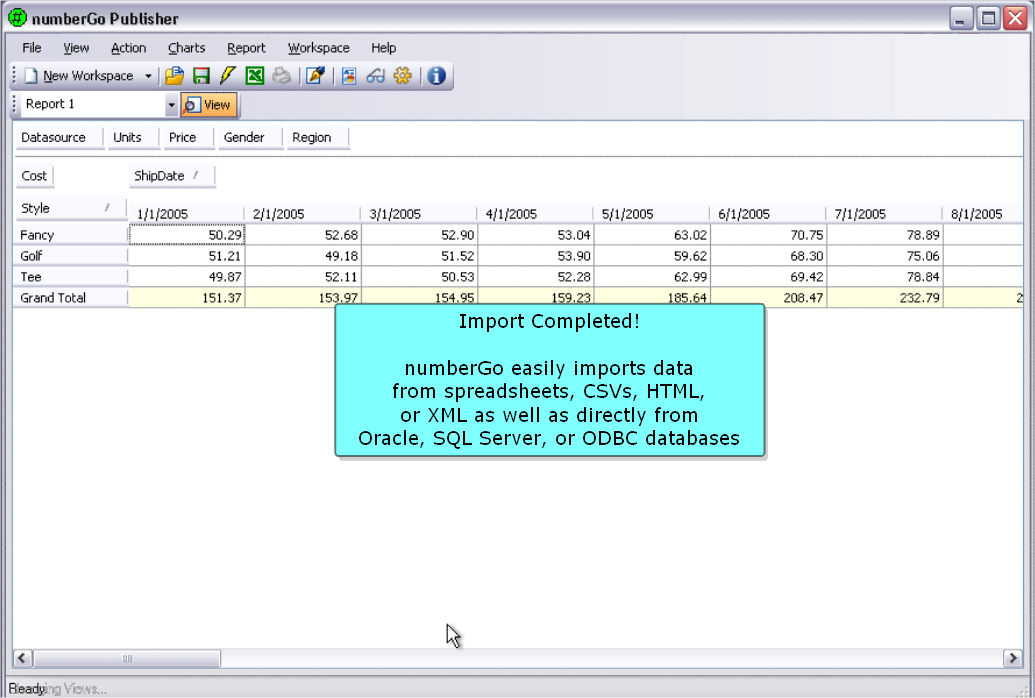This screenshot has width=1035, height=698.
Task: Click cell value 78.89
Action: tap(884, 235)
